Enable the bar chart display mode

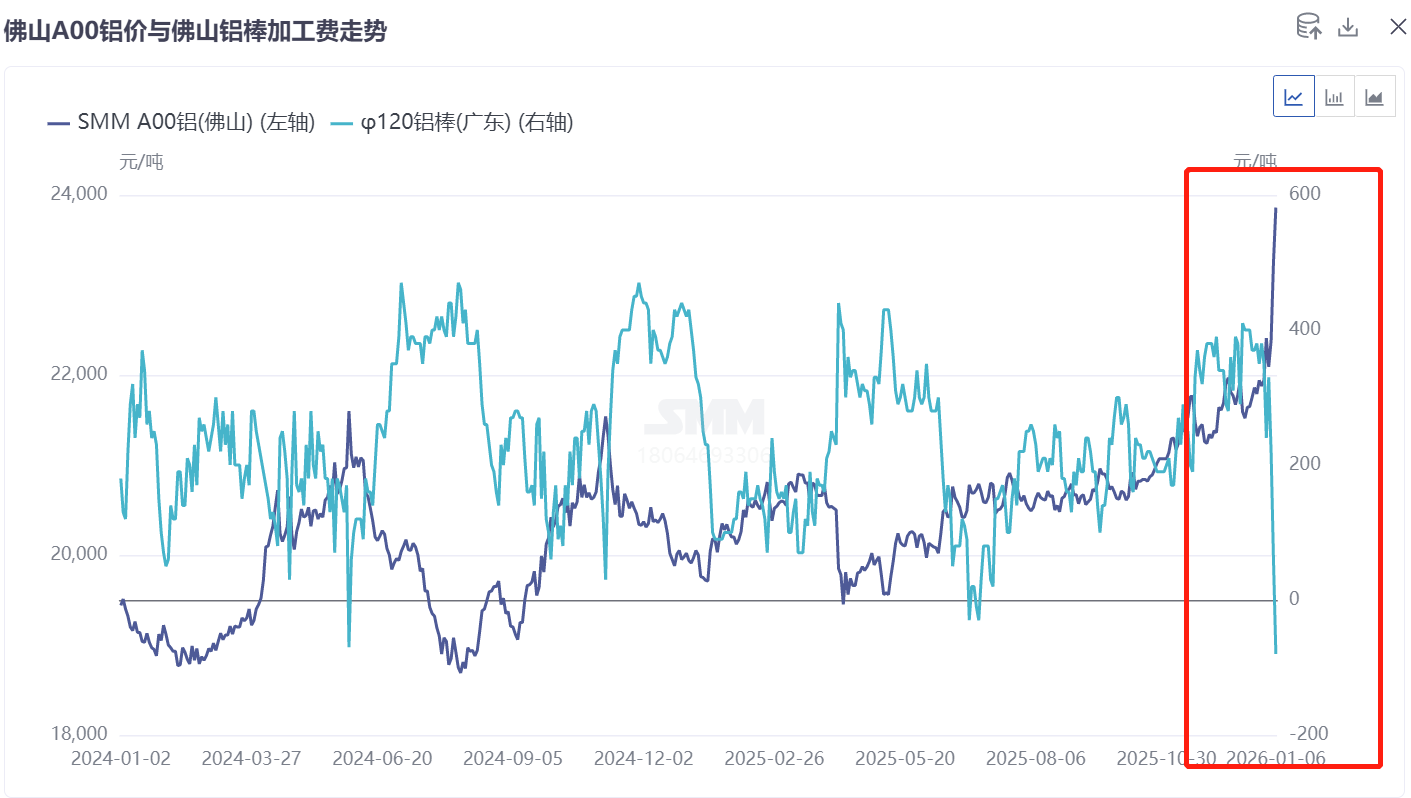1334,96
